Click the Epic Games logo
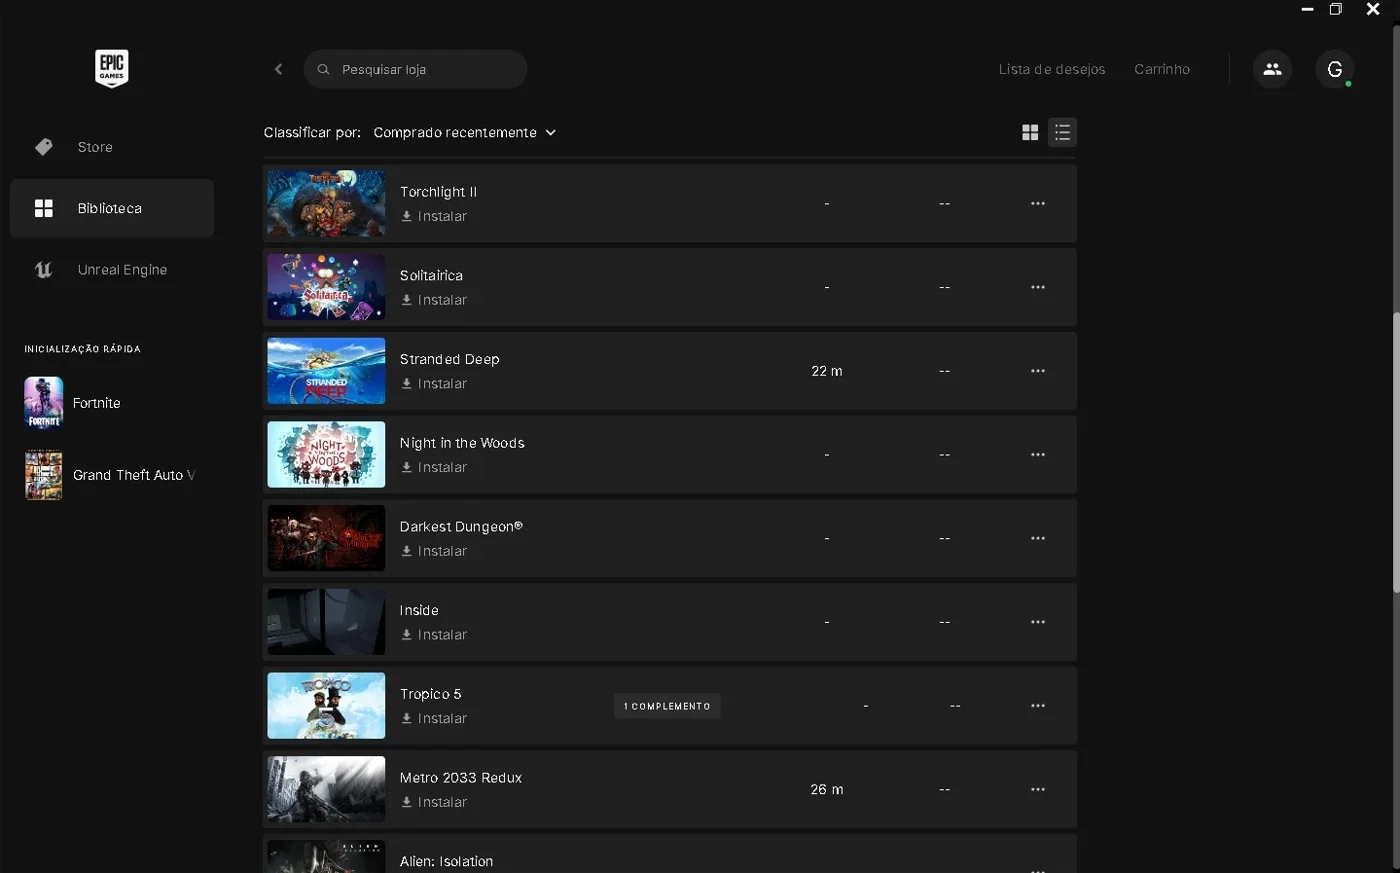Viewport: 1400px width, 873px height. pyautogui.click(x=111, y=68)
